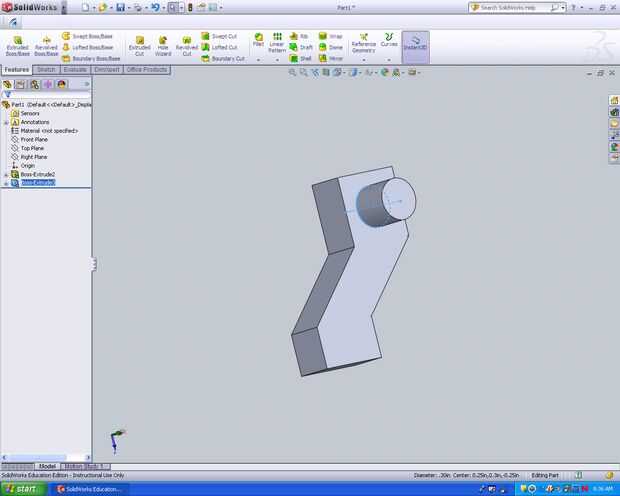Toggle the Instant3D button
The height and width of the screenshot is (496, 620).
(416, 47)
